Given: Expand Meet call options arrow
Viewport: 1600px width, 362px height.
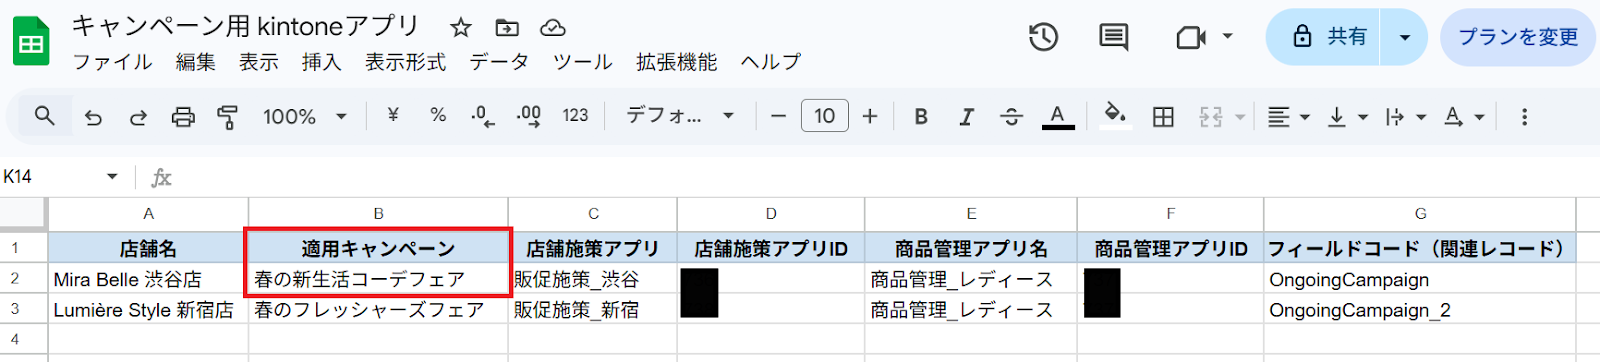Looking at the screenshot, I should pos(1228,37).
